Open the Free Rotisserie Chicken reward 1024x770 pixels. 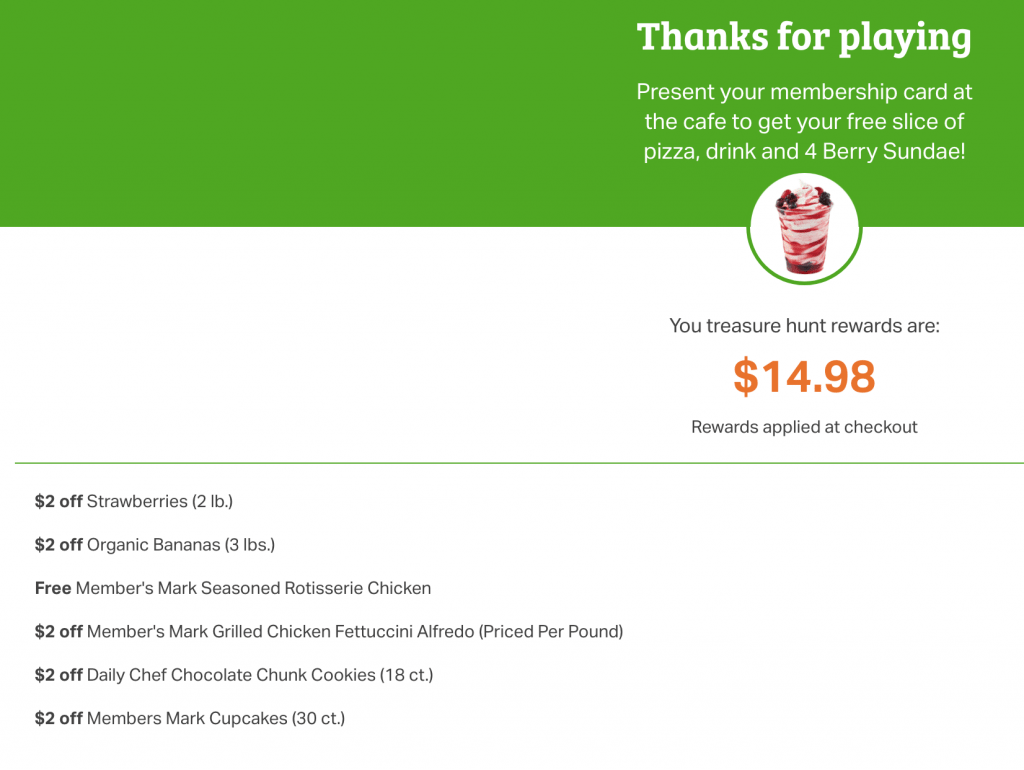(x=232, y=588)
